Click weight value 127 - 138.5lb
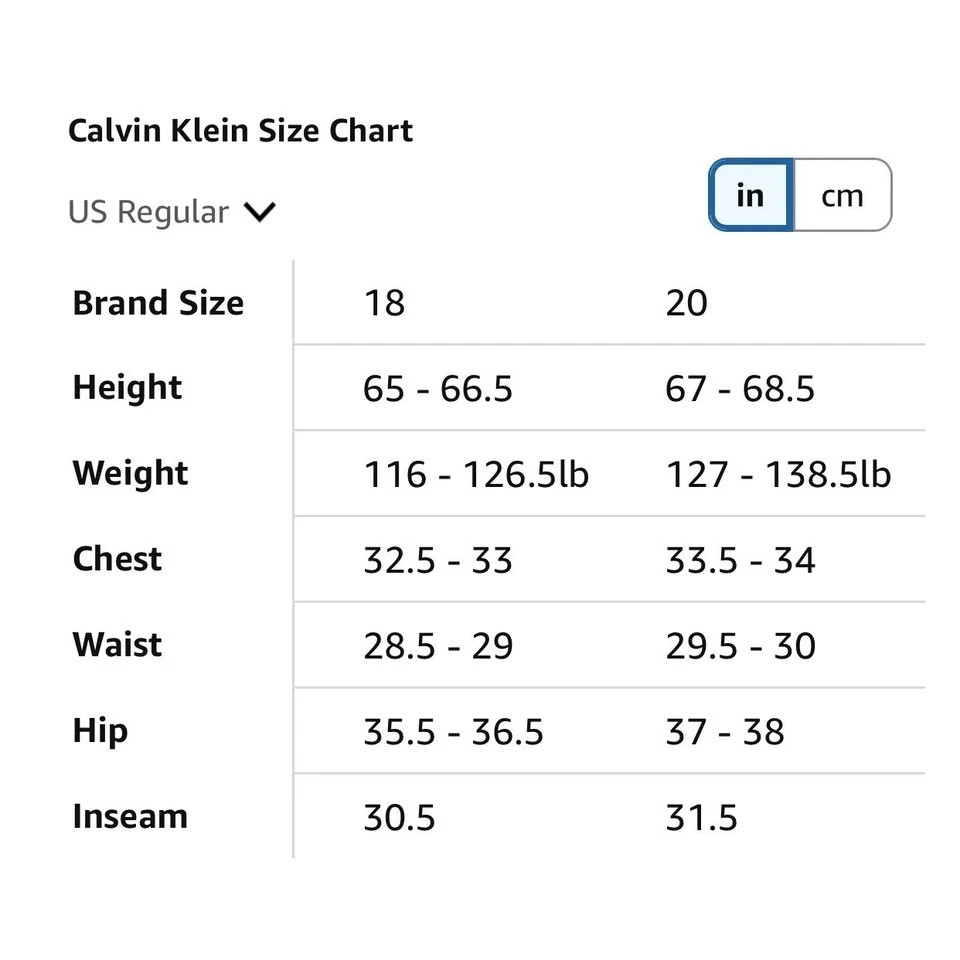Screen dimensions: 960x960 (778, 475)
